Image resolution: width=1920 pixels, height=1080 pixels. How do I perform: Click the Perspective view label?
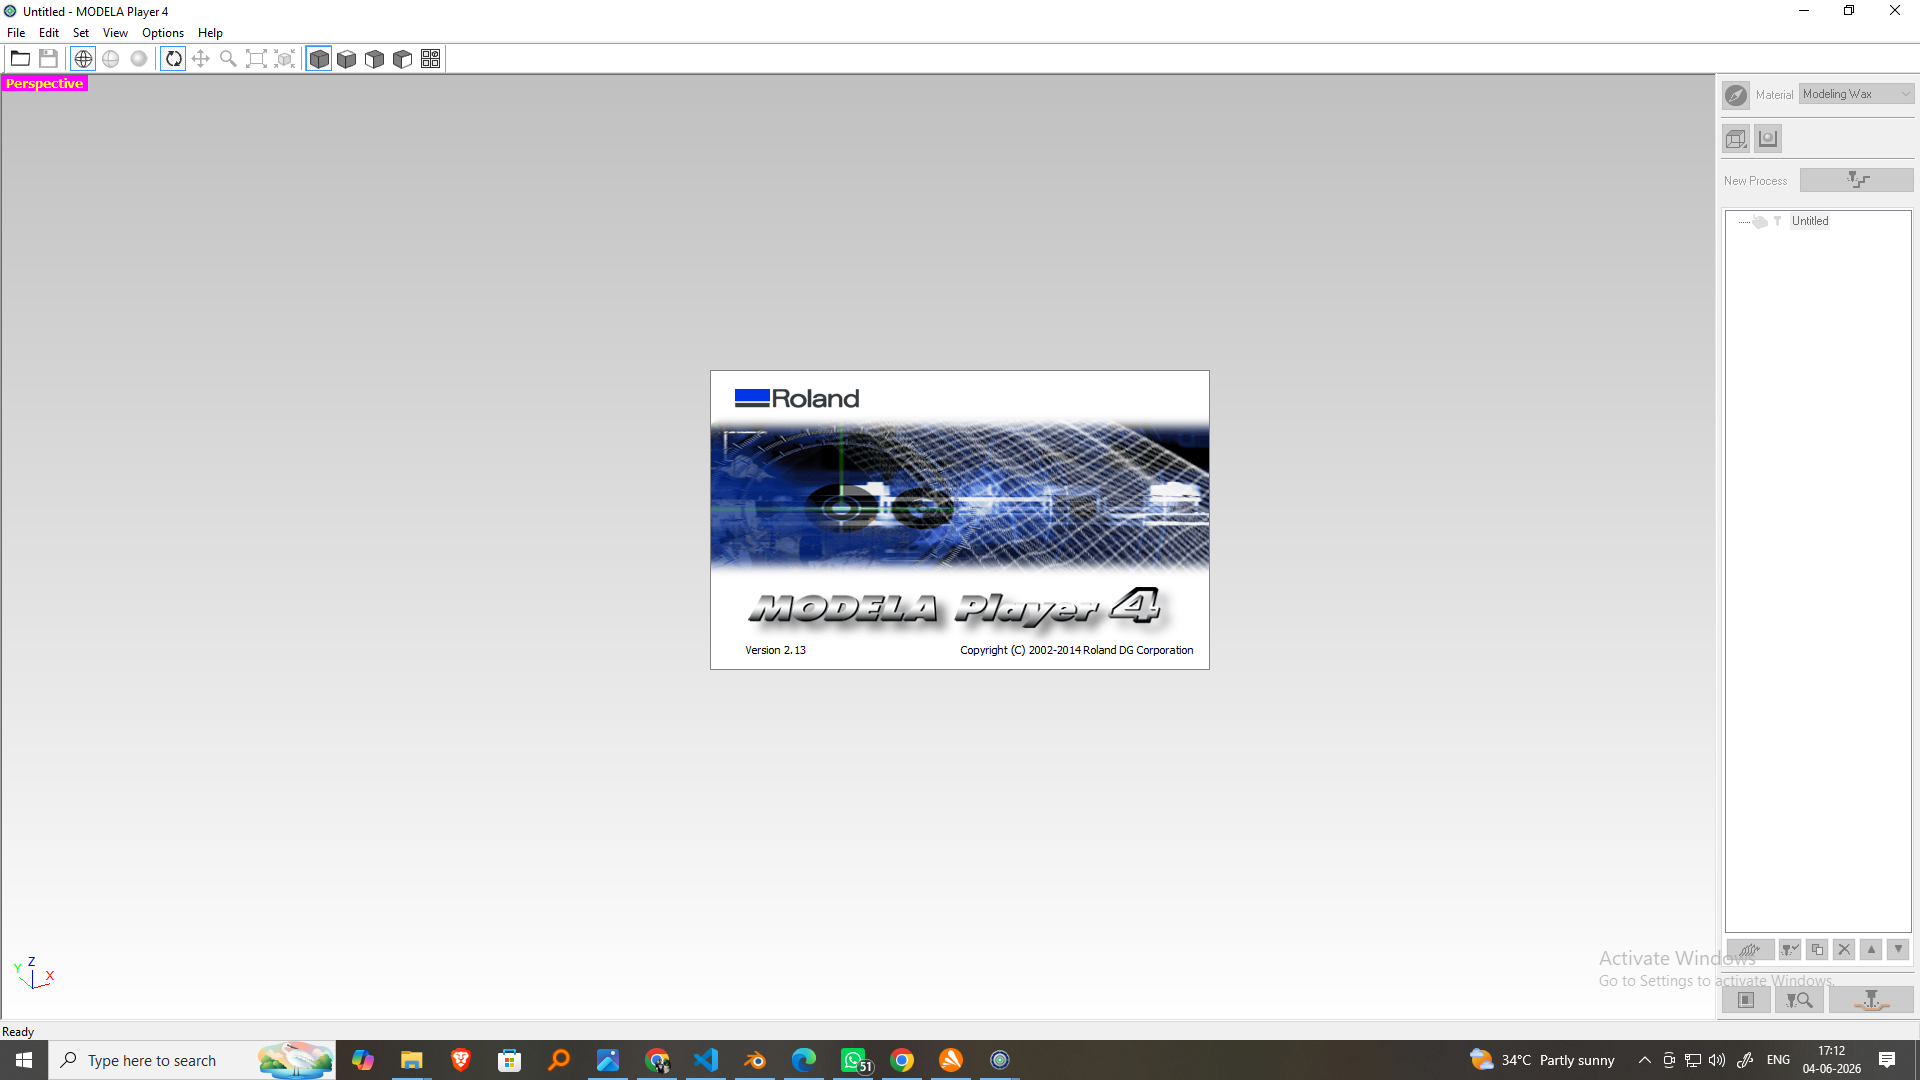pos(45,84)
